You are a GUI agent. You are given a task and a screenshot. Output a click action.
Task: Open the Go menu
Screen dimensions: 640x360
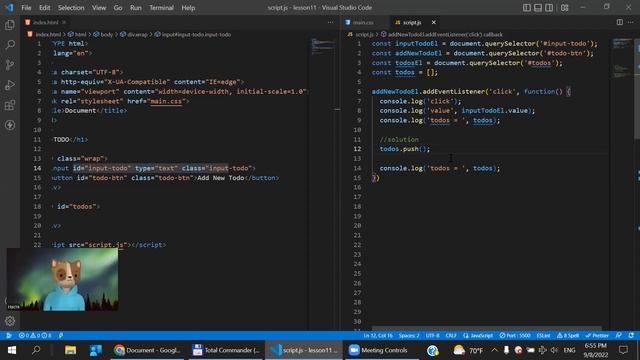click(x=118, y=8)
